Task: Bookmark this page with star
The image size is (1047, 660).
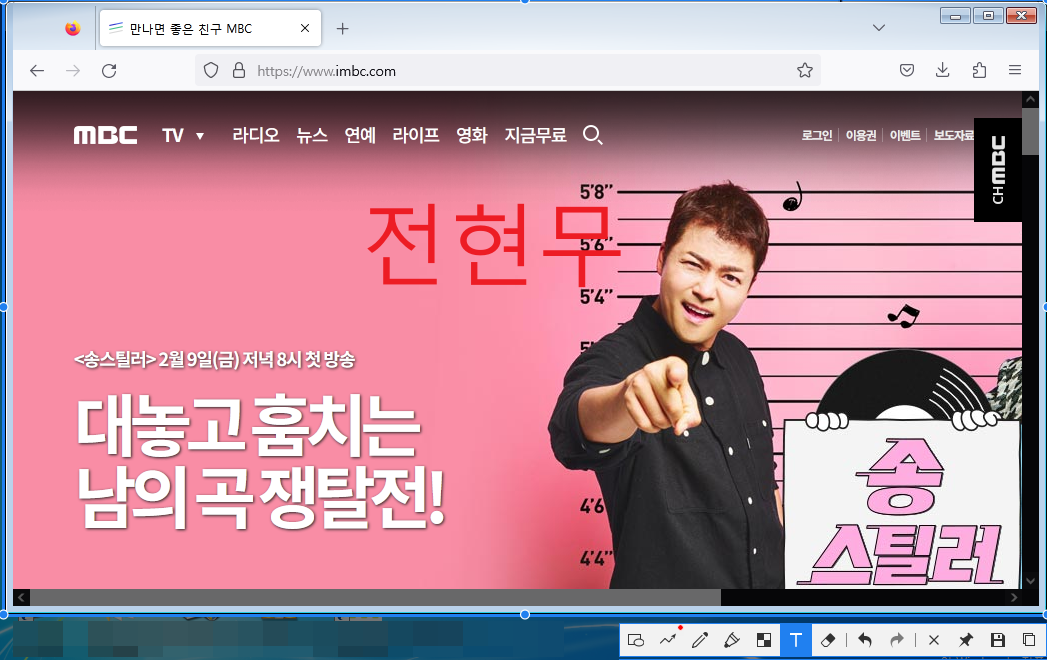Action: [x=805, y=70]
